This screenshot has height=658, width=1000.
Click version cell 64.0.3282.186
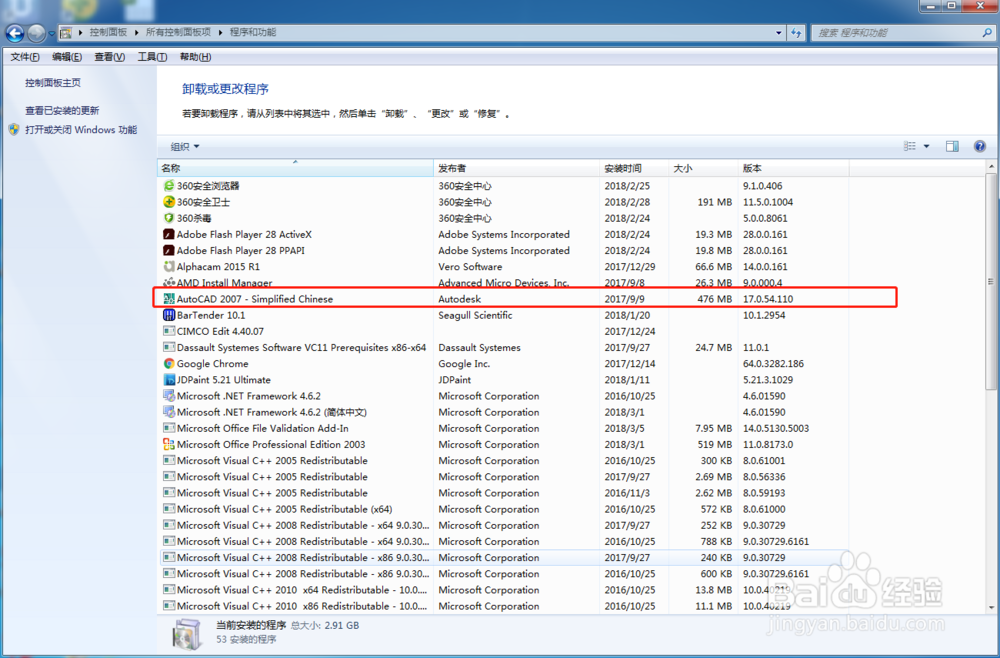coord(773,363)
